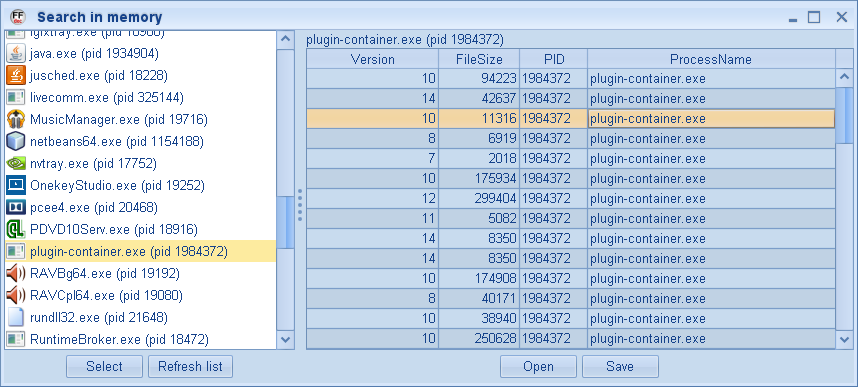The width and height of the screenshot is (858, 387).
Task: Click the split pane divider handle dots
Action: 300,205
